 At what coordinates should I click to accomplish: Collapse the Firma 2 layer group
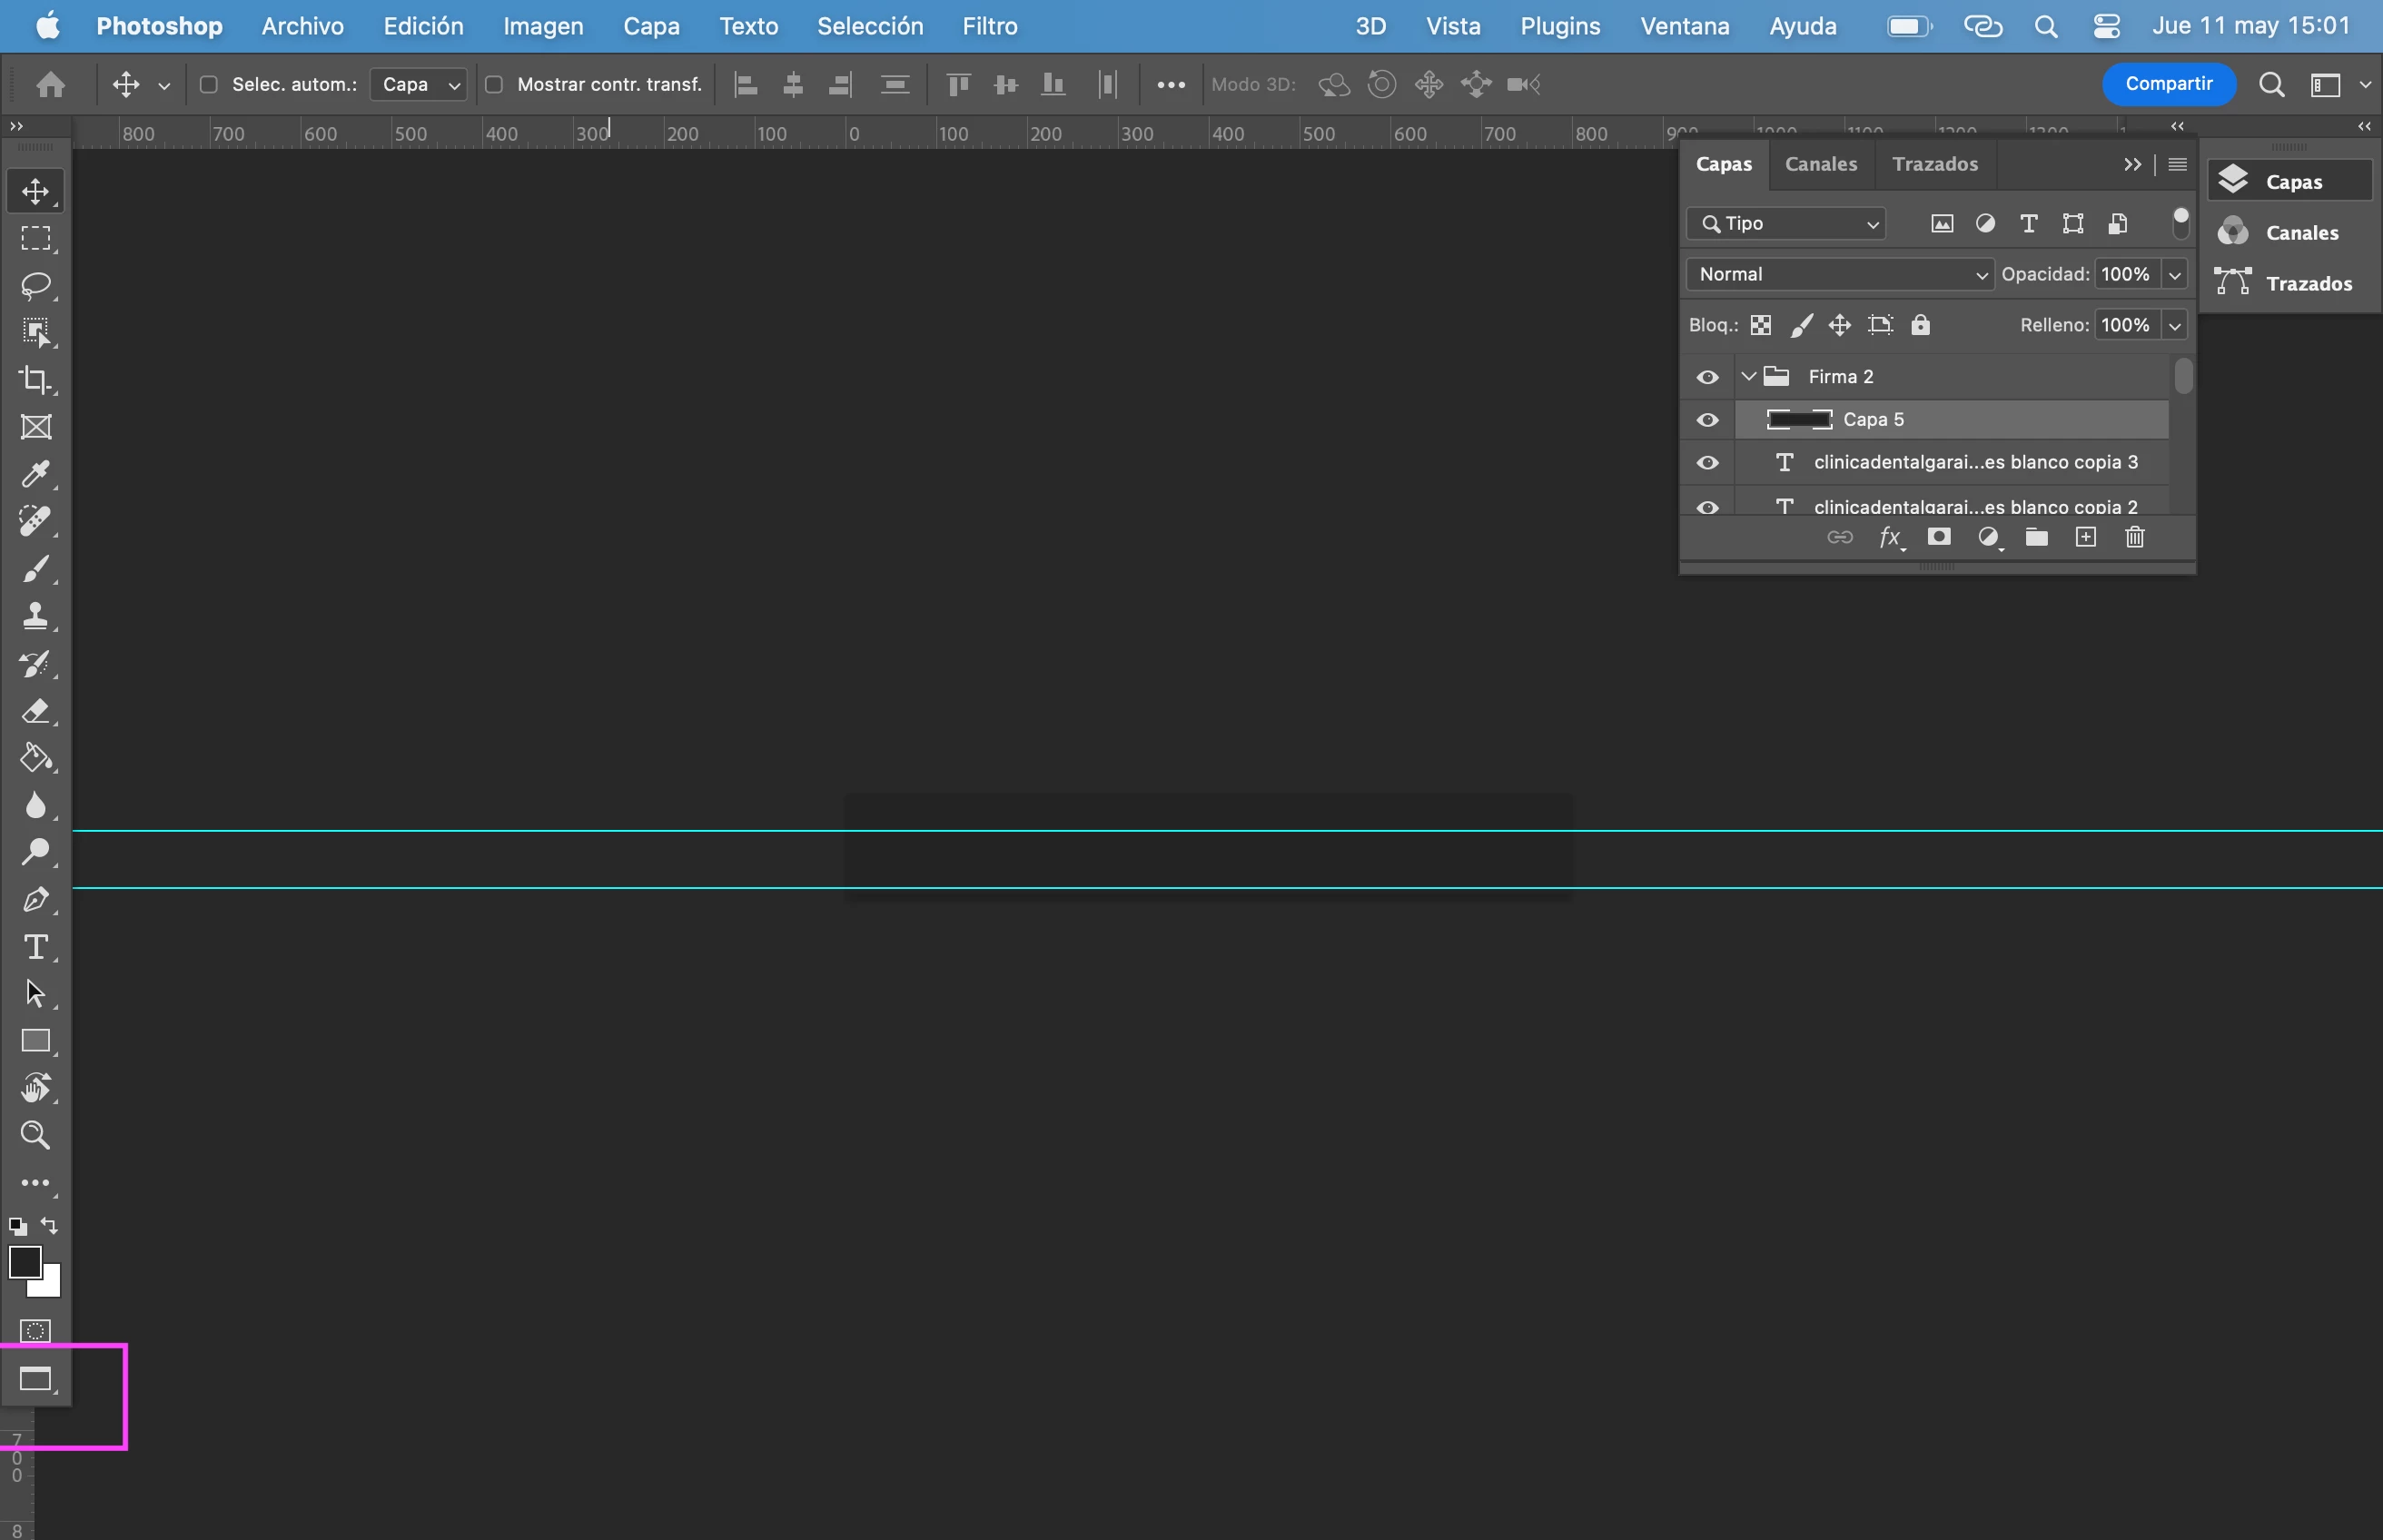(1749, 377)
